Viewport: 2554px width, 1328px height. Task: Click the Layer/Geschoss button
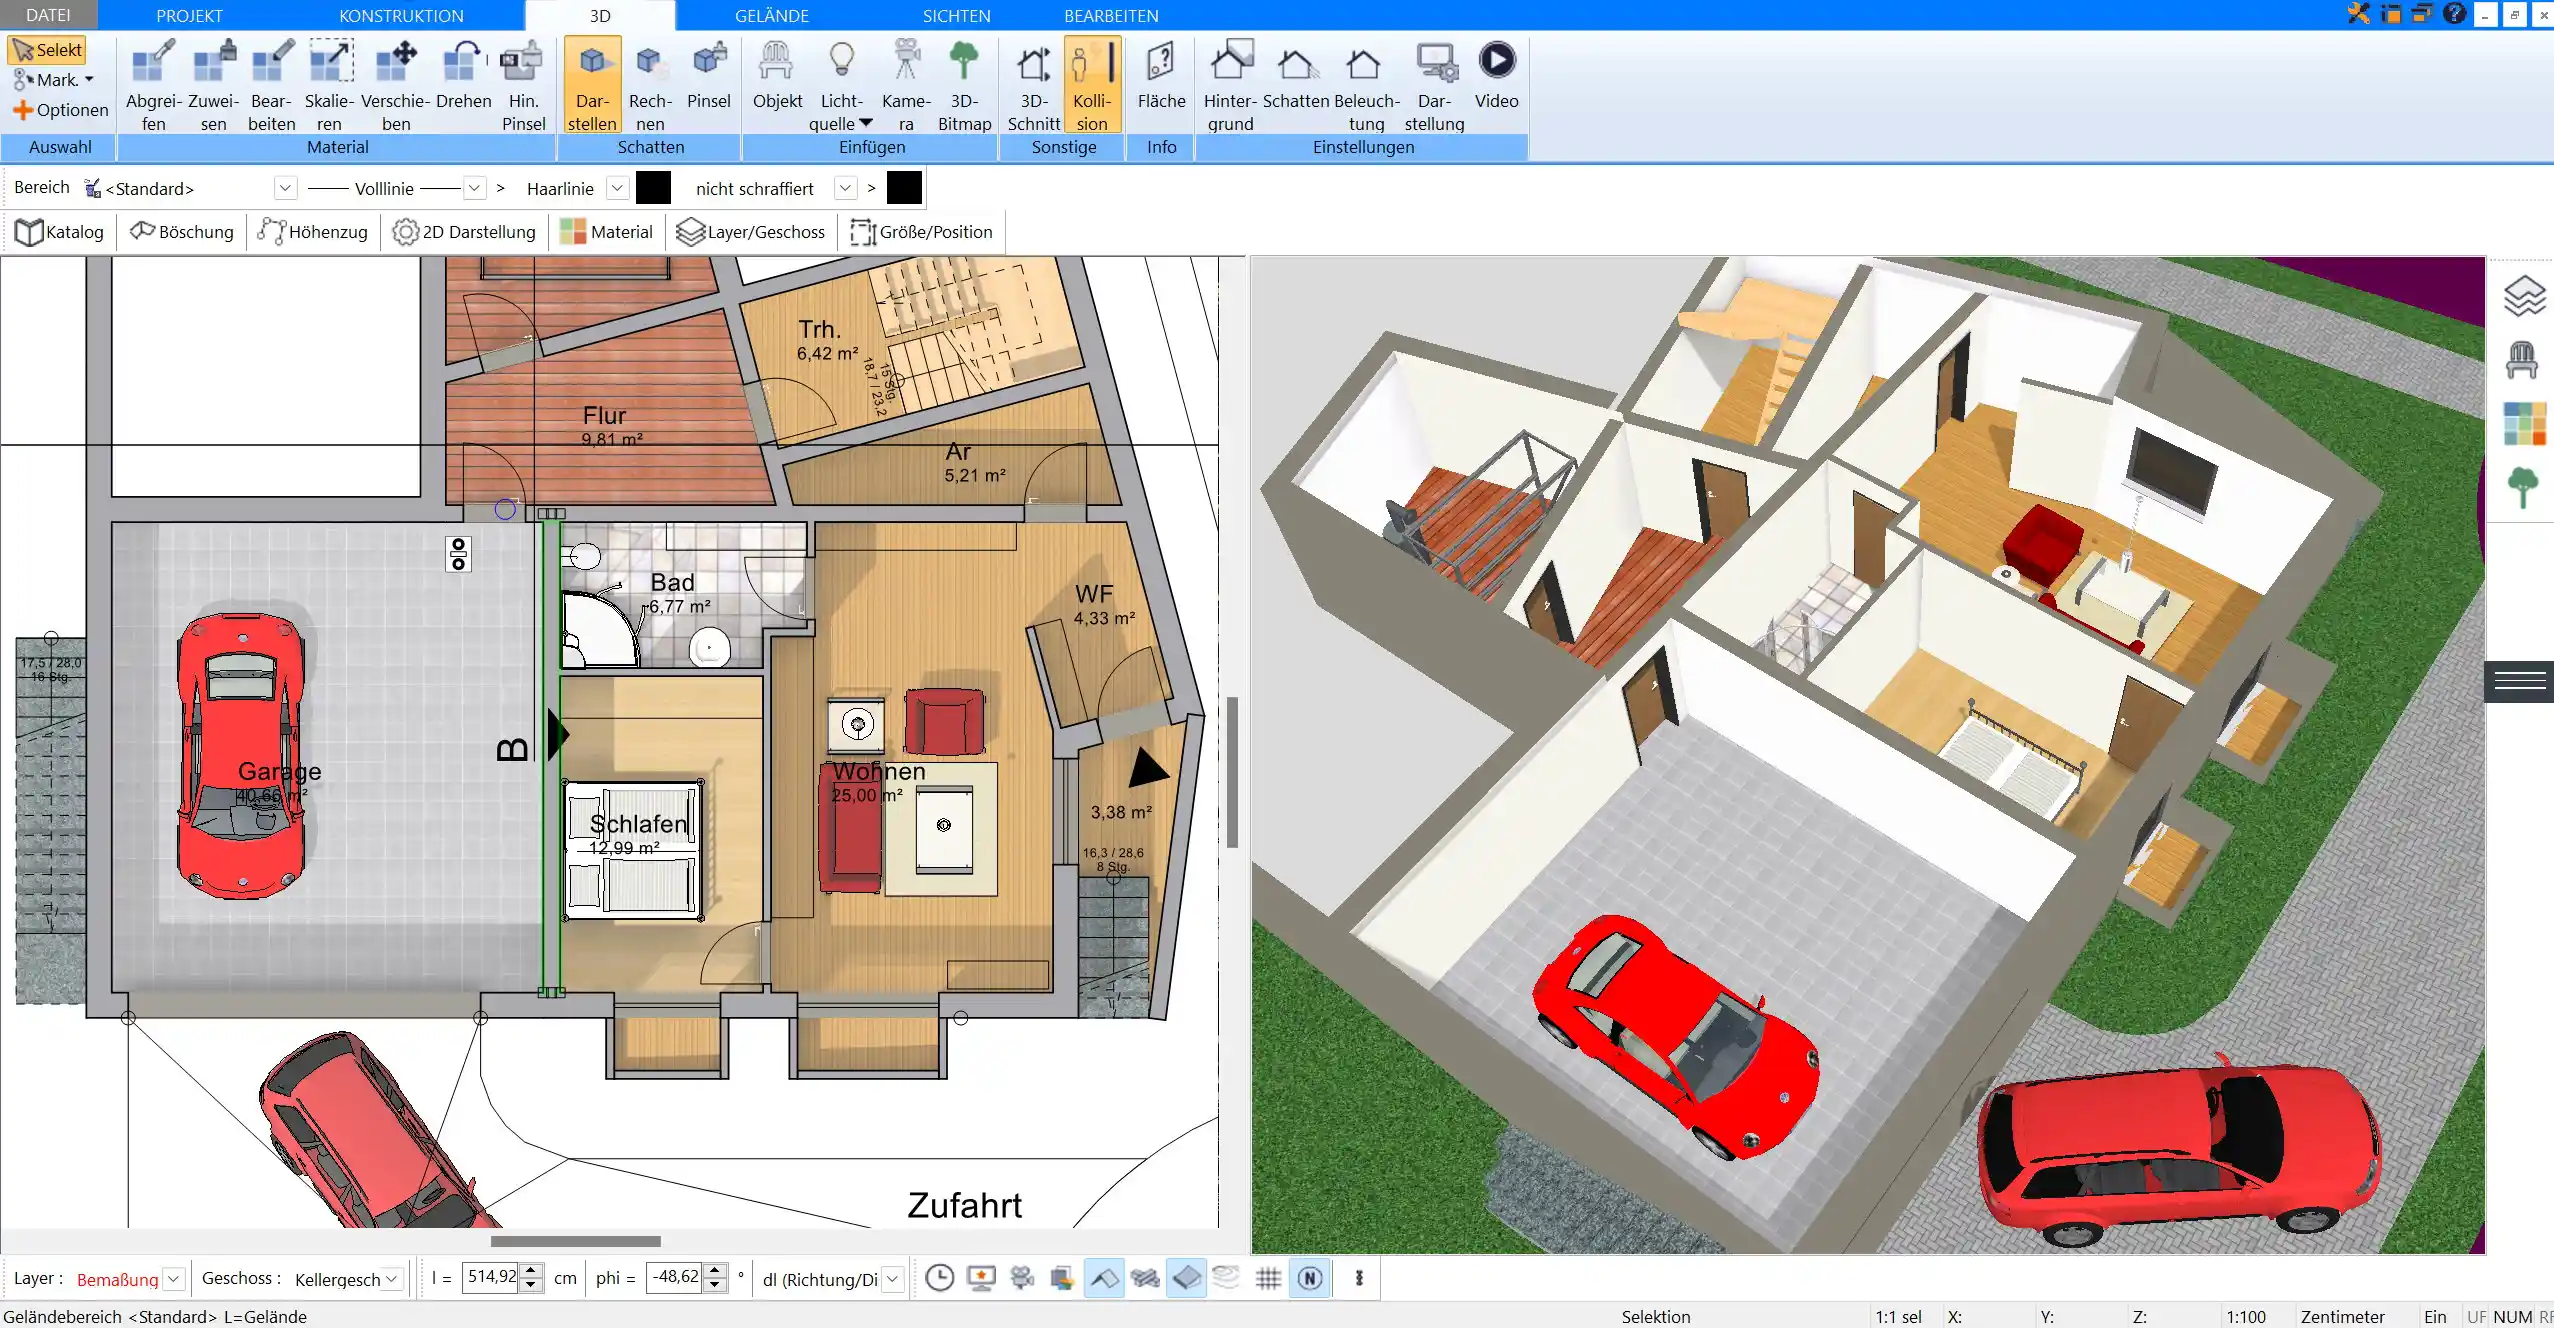751,232
